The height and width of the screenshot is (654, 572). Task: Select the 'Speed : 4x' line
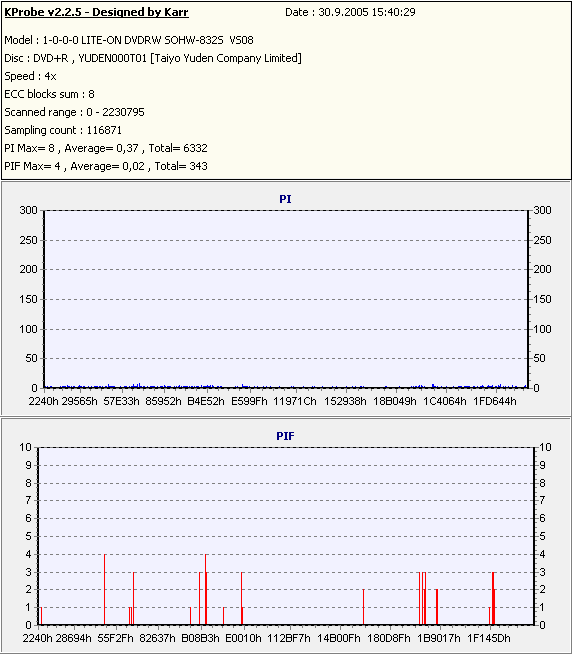[30, 76]
